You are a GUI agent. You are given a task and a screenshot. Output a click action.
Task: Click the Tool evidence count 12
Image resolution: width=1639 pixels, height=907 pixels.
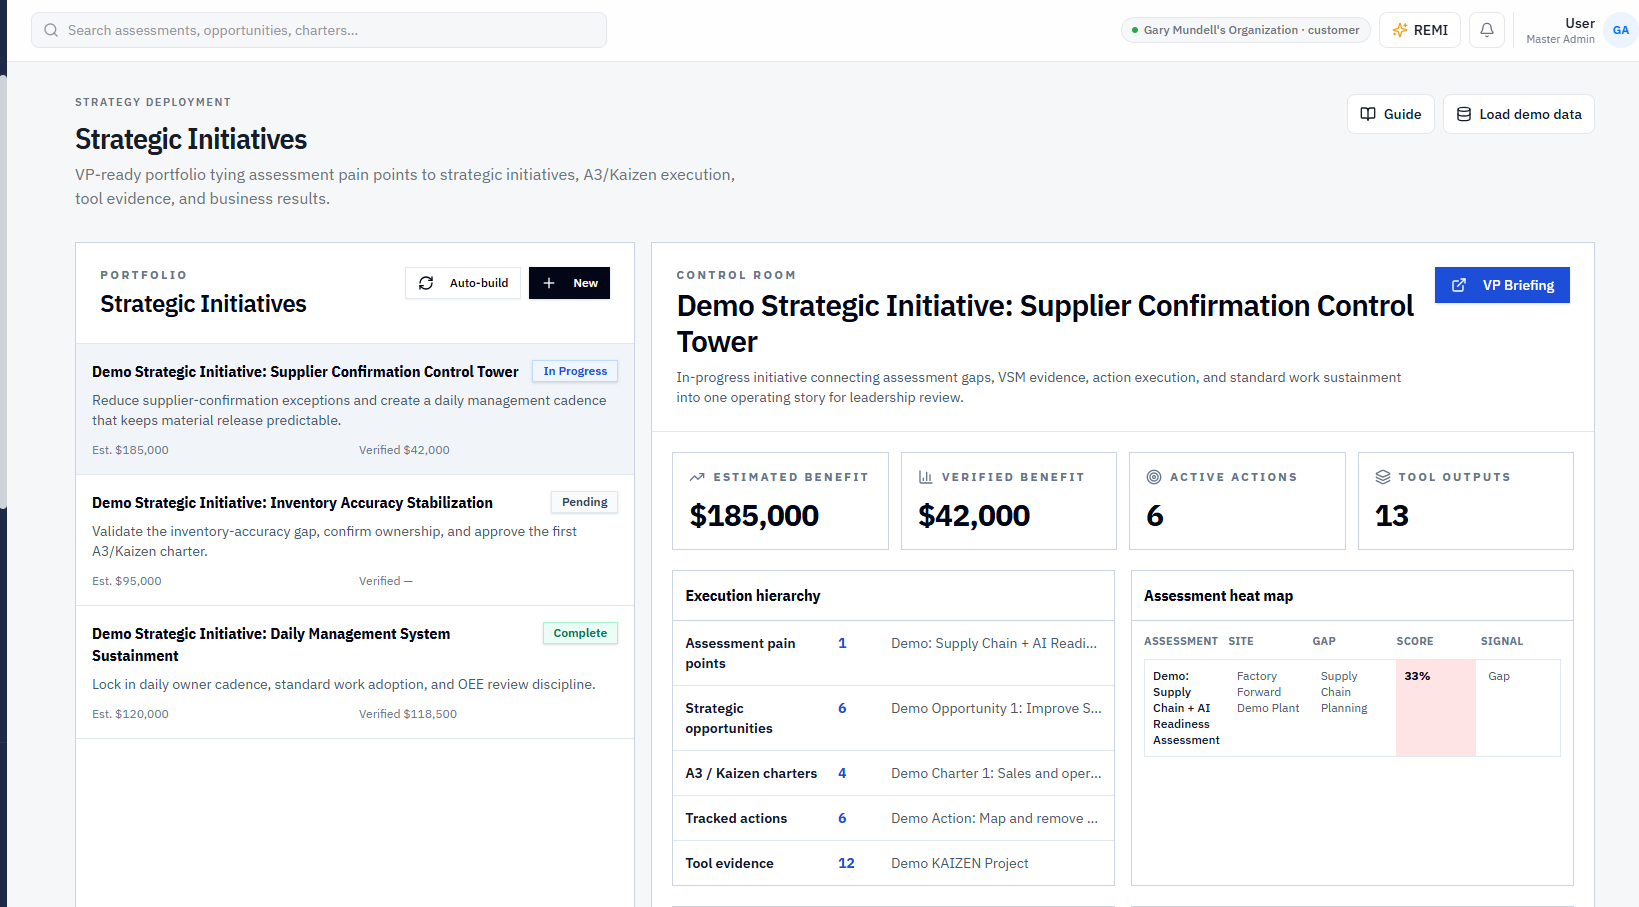coord(846,863)
